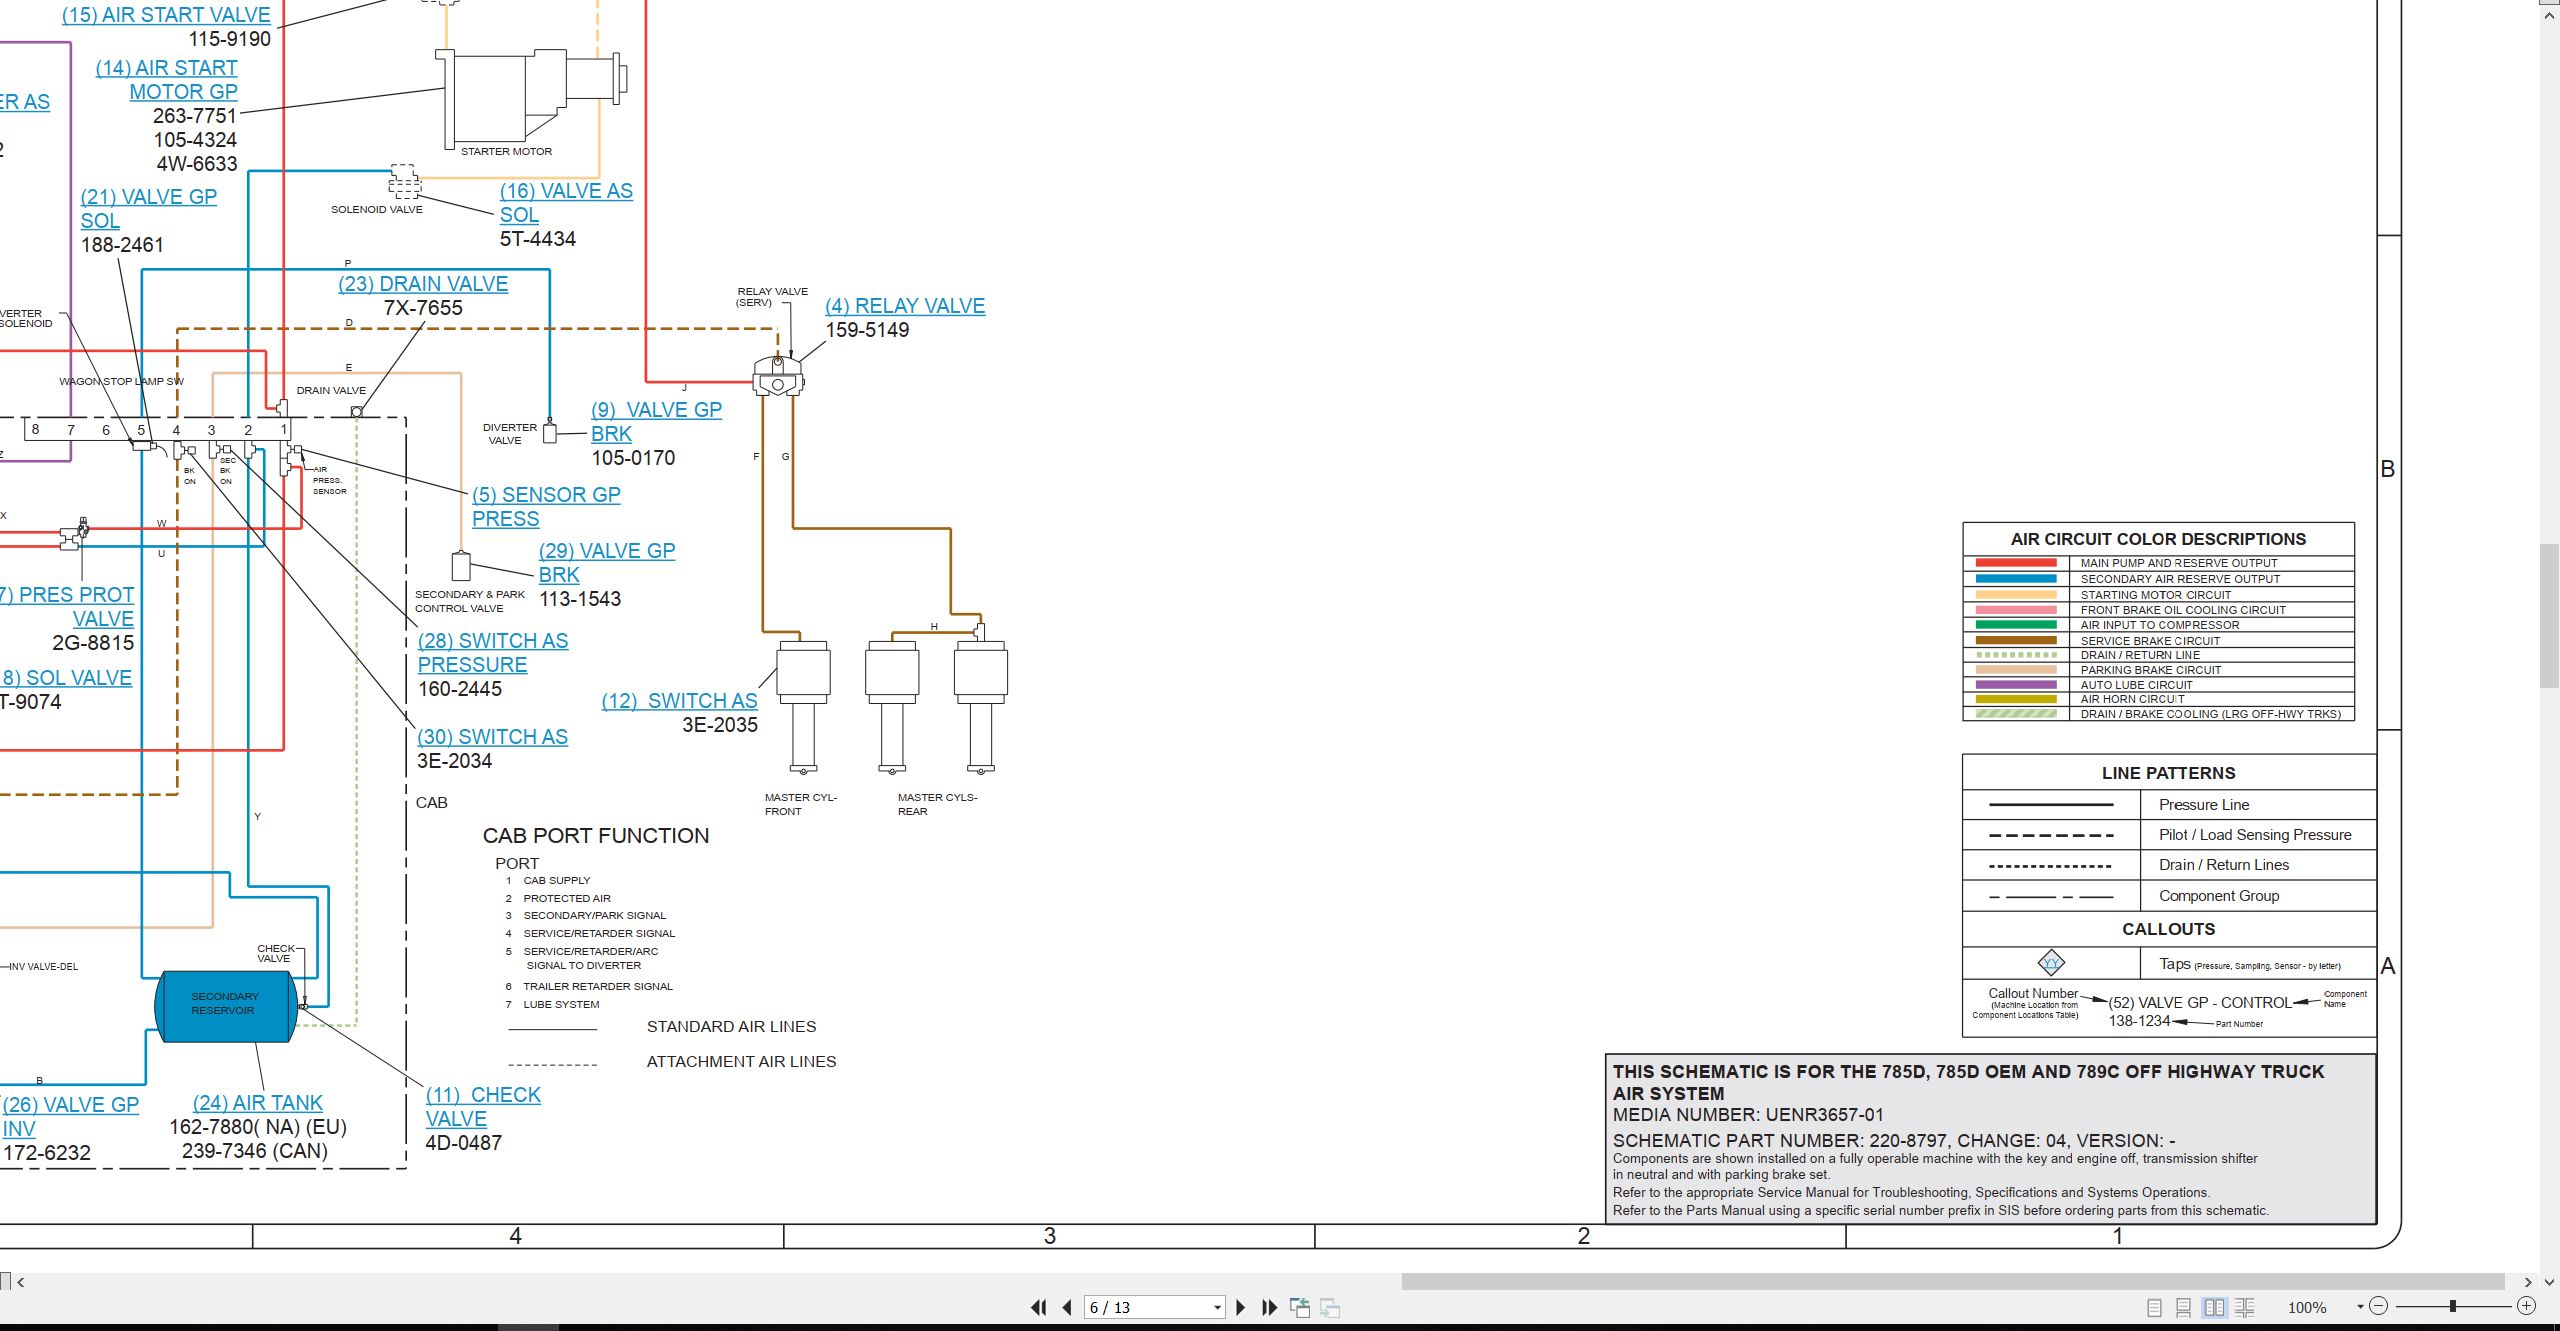Click the taps diamond callout symbol
Screen dimensions: 2560x1331
(2051, 963)
